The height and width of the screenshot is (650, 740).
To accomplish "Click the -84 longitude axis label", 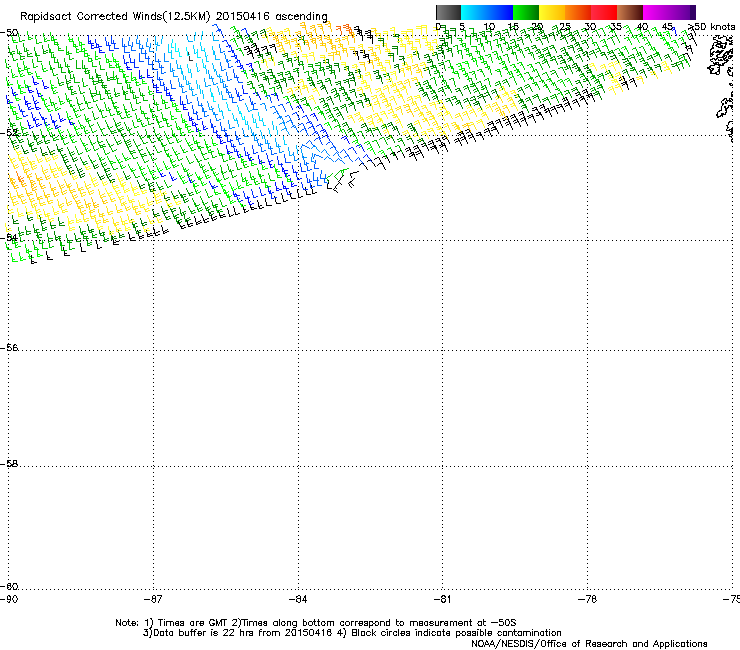I will (x=298, y=599).
